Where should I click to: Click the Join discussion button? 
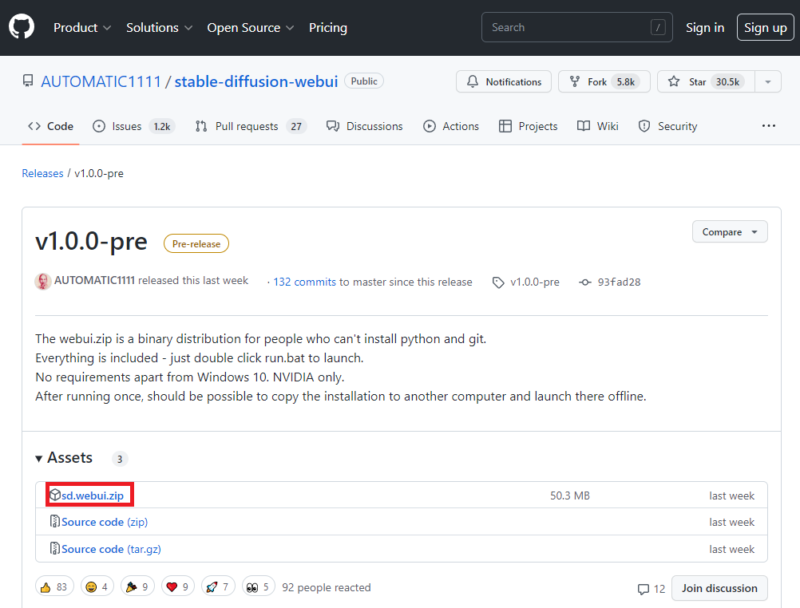719,588
